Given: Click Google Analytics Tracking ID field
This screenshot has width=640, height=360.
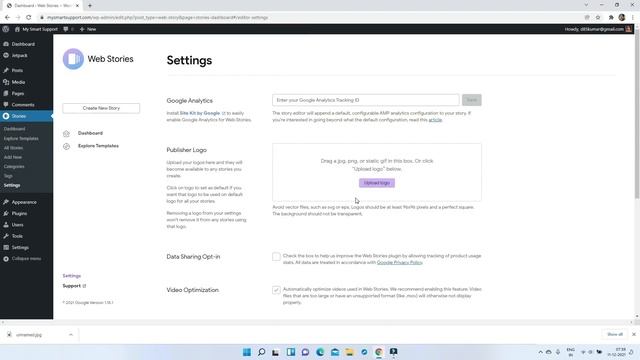Looking at the screenshot, I should click(x=366, y=100).
